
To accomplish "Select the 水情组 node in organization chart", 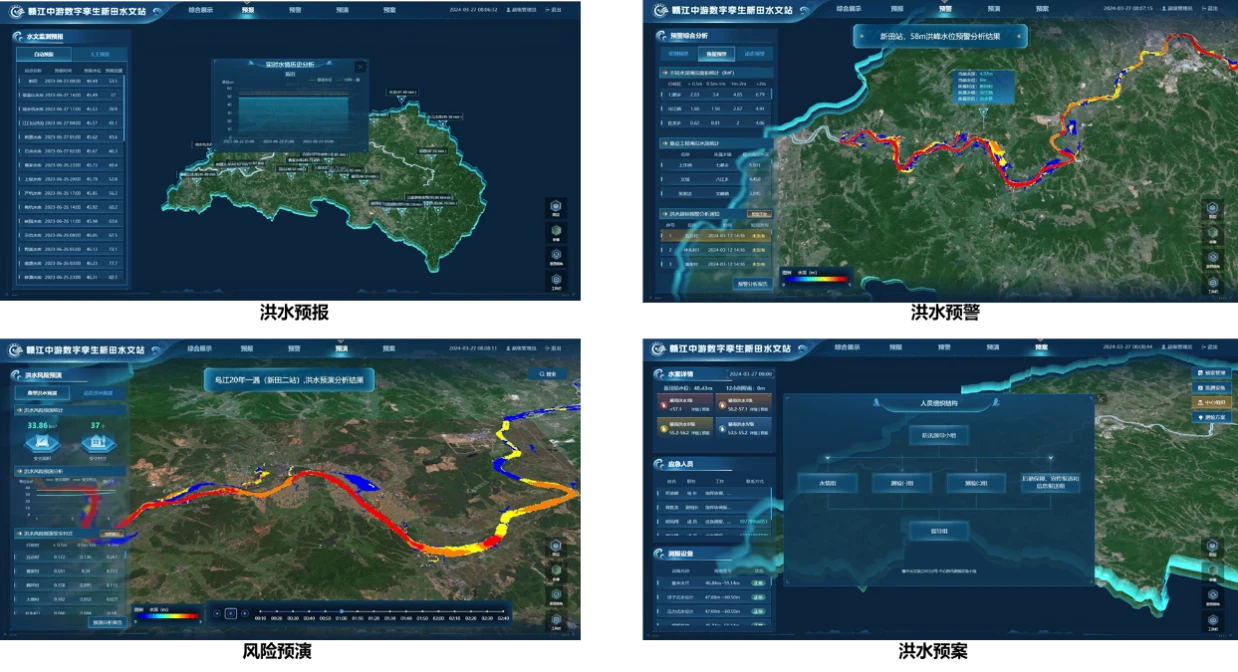I will pos(827,483).
